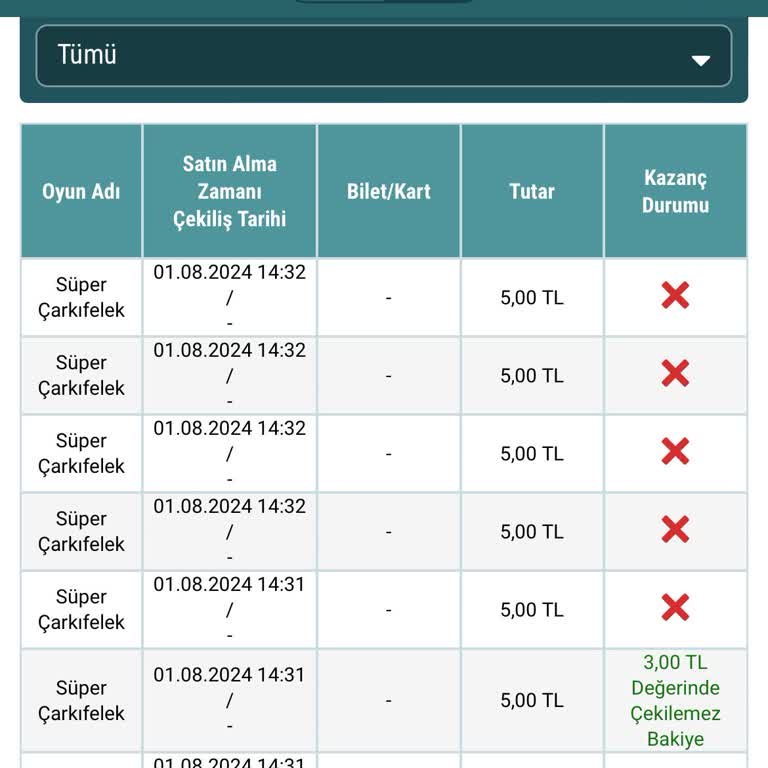Image resolution: width=768 pixels, height=768 pixels.
Task: Click the white dropdown arrow beside Tümü
Action: 700,60
